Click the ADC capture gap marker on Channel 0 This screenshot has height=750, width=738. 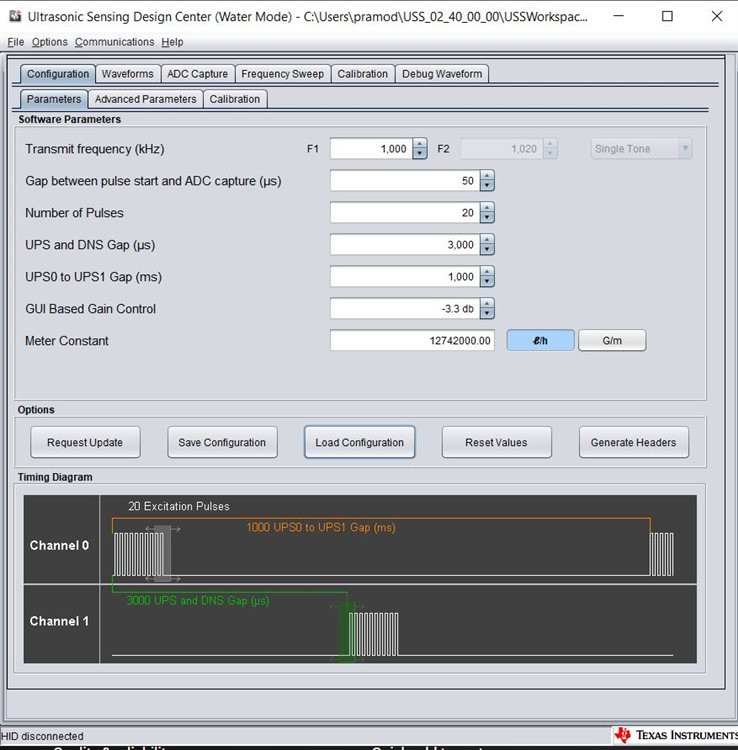(163, 553)
